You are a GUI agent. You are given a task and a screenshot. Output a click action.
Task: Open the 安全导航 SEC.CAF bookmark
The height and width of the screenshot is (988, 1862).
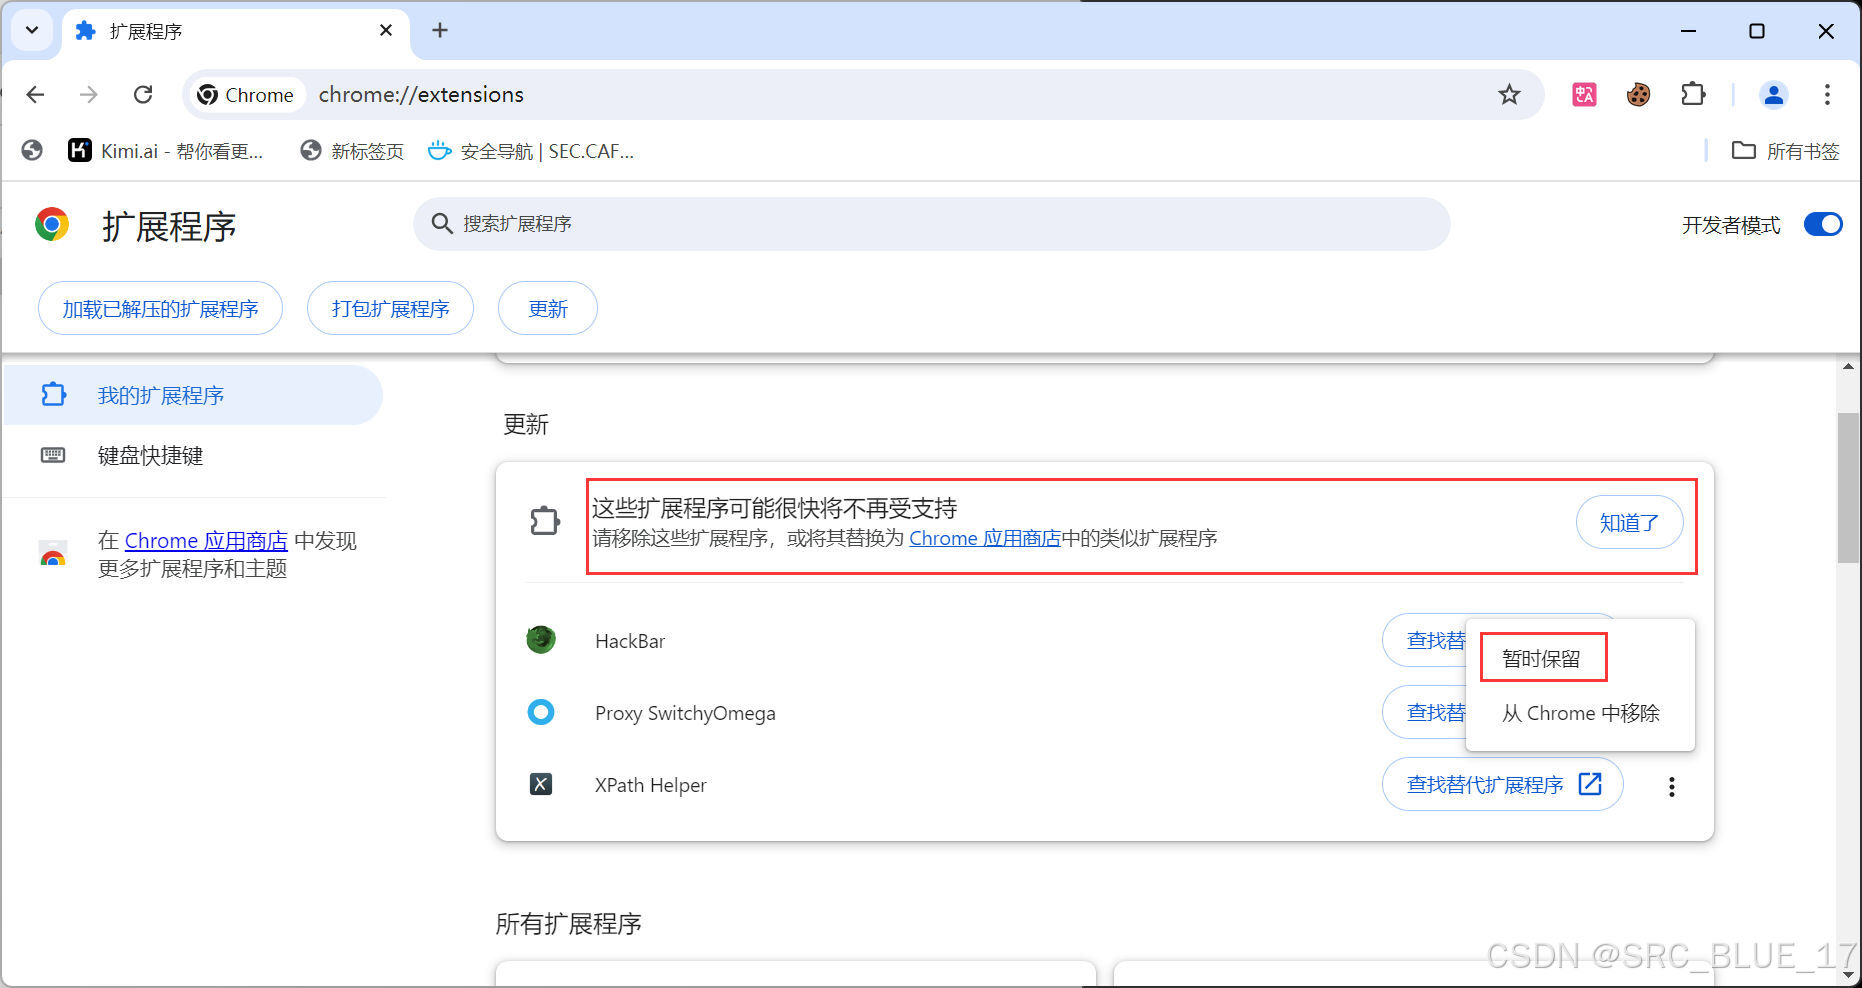click(531, 151)
